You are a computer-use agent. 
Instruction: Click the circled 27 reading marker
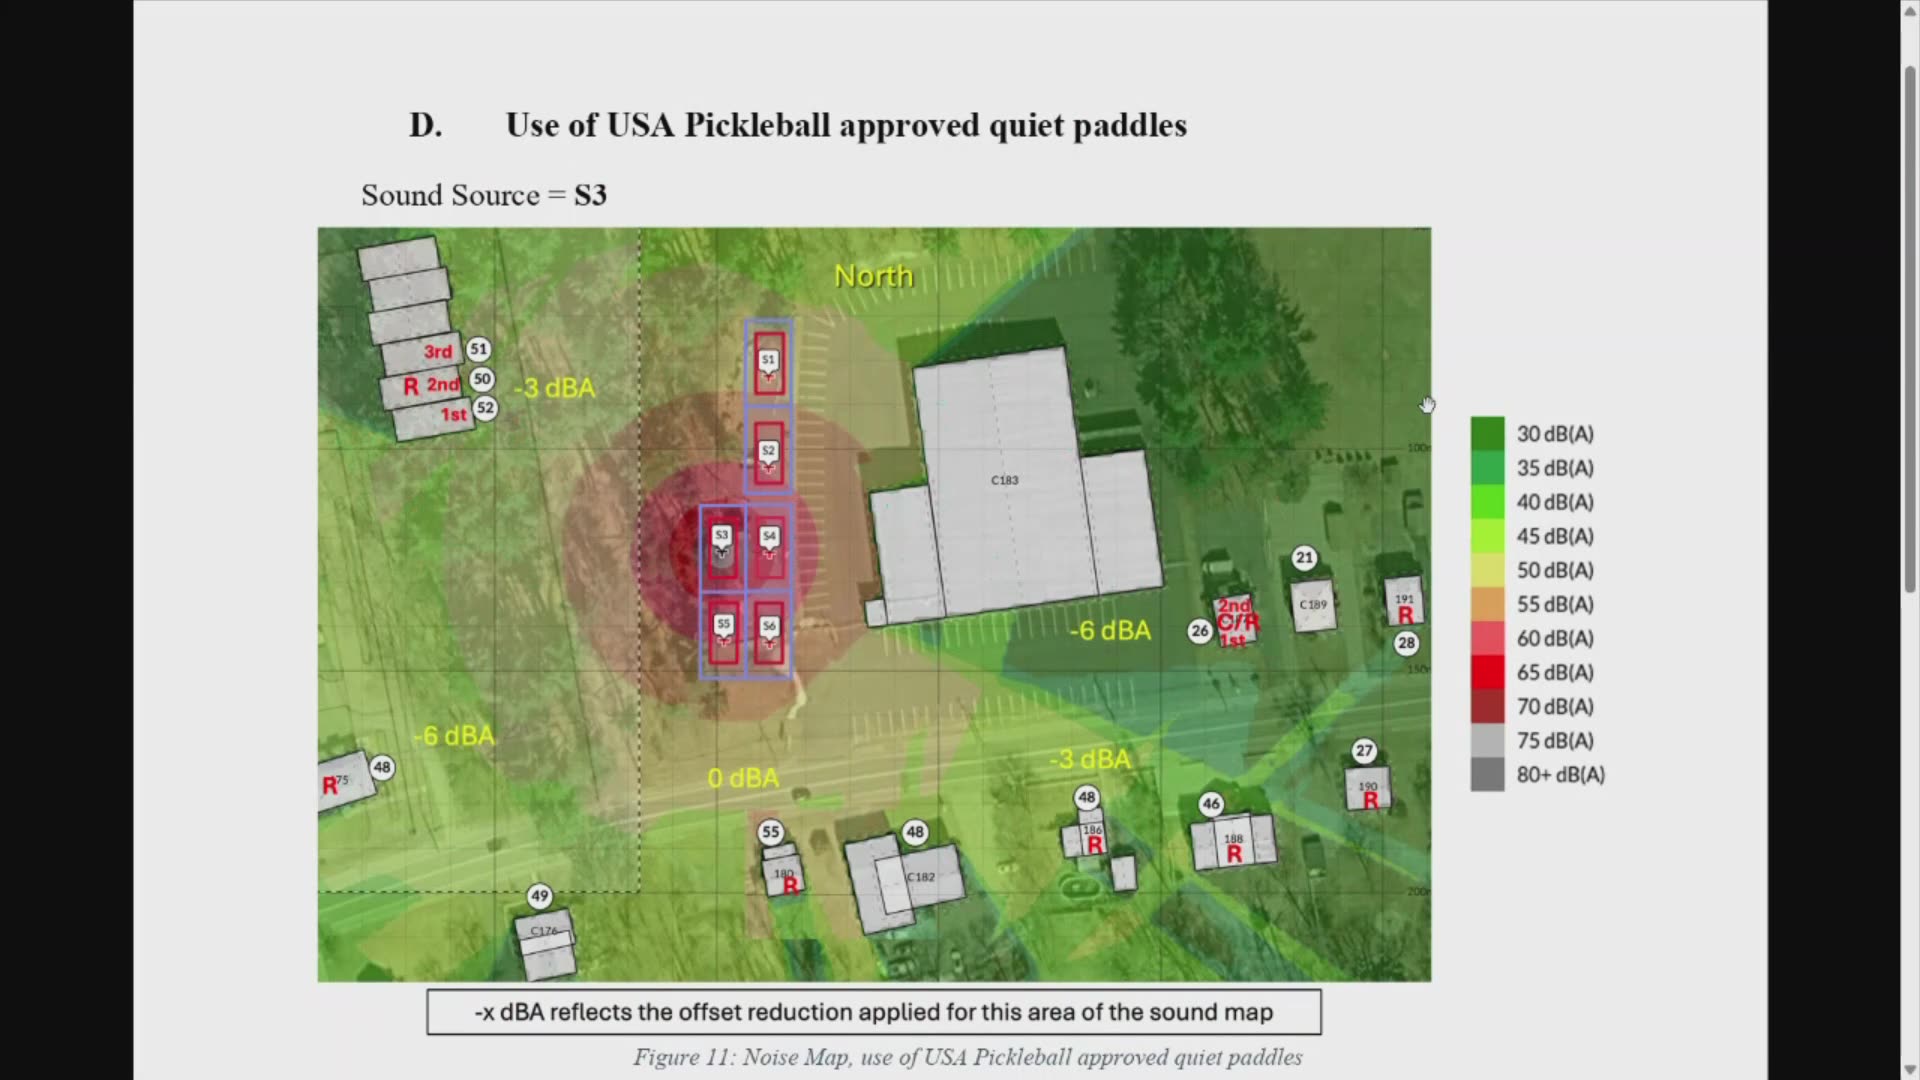pyautogui.click(x=1364, y=751)
